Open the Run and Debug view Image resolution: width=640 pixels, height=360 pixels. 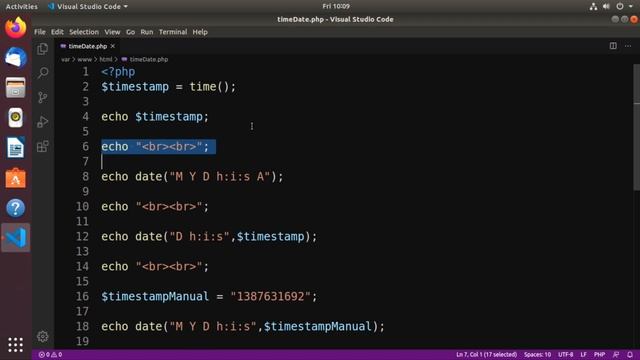42,122
